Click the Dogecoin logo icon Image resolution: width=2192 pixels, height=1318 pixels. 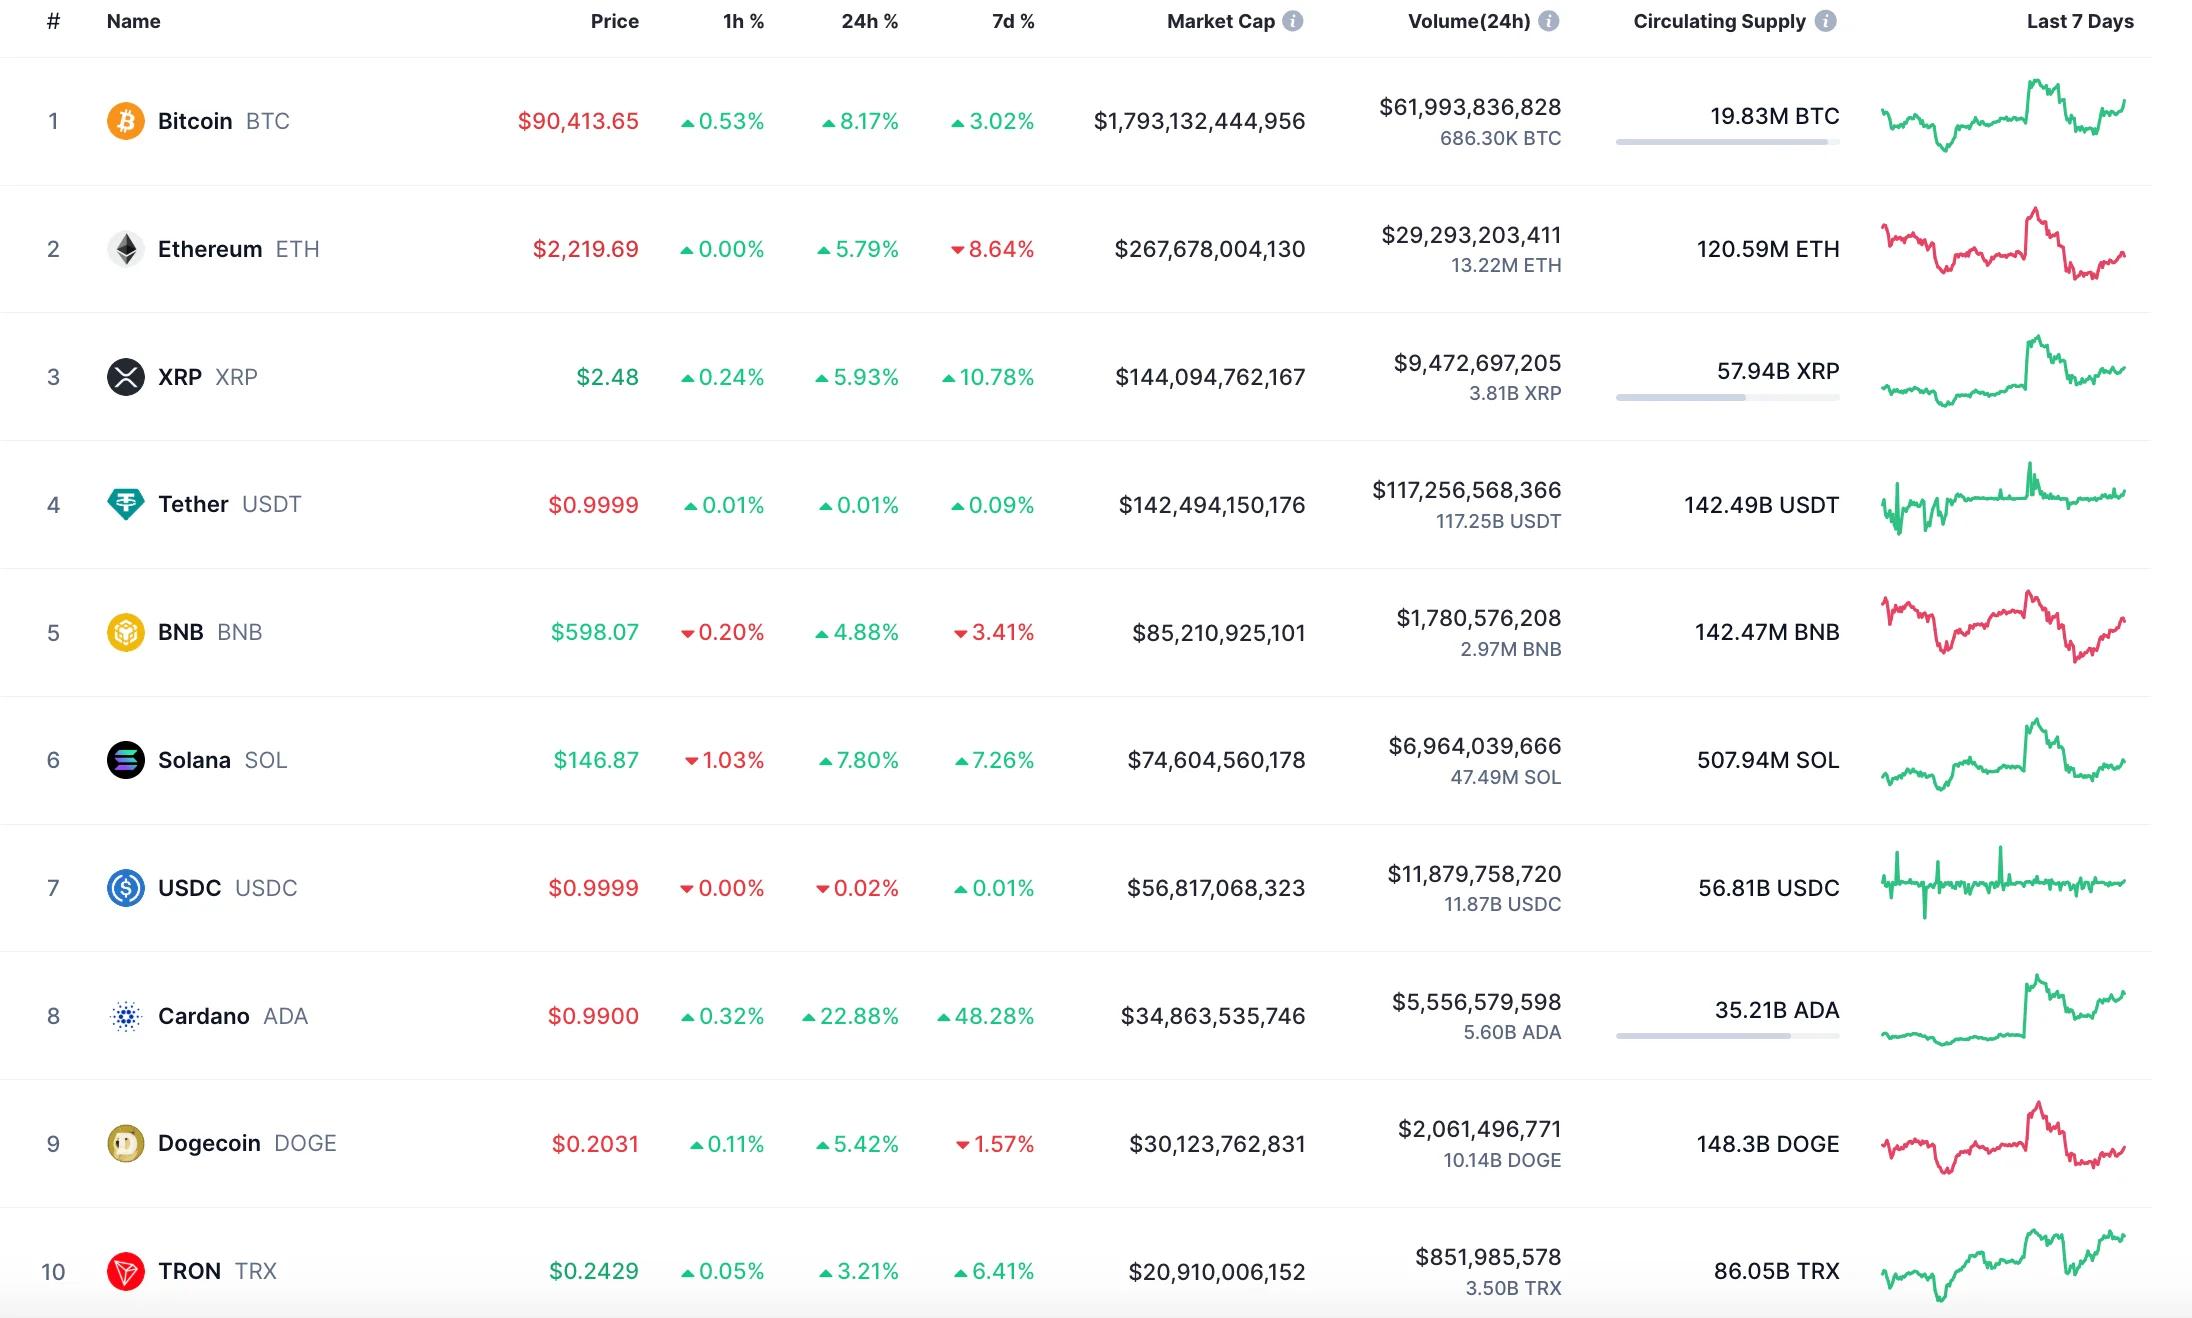pyautogui.click(x=125, y=1143)
